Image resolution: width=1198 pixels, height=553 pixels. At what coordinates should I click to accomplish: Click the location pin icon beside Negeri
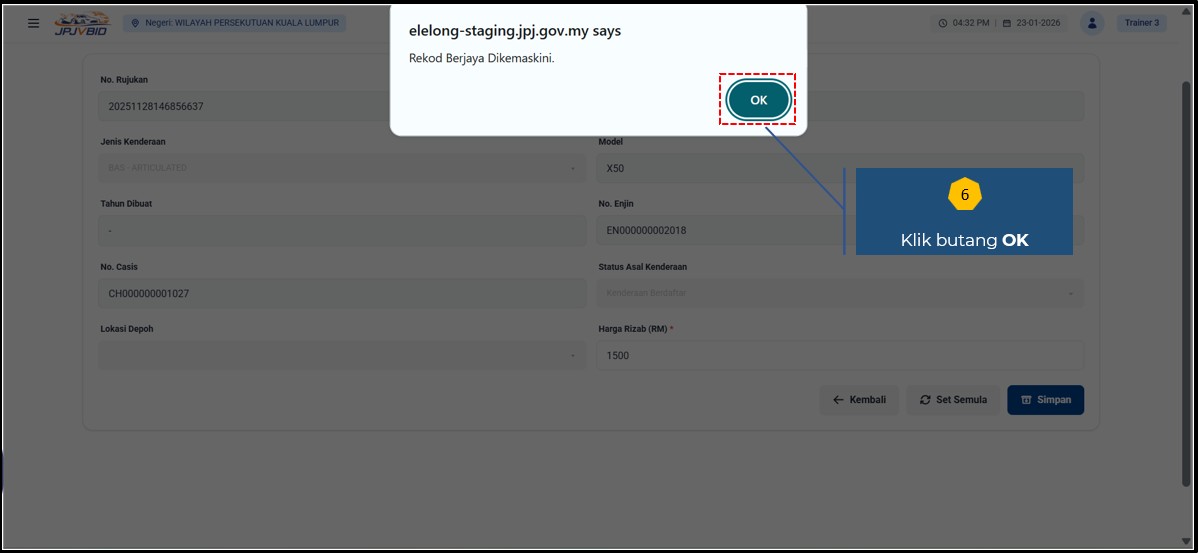coord(136,22)
